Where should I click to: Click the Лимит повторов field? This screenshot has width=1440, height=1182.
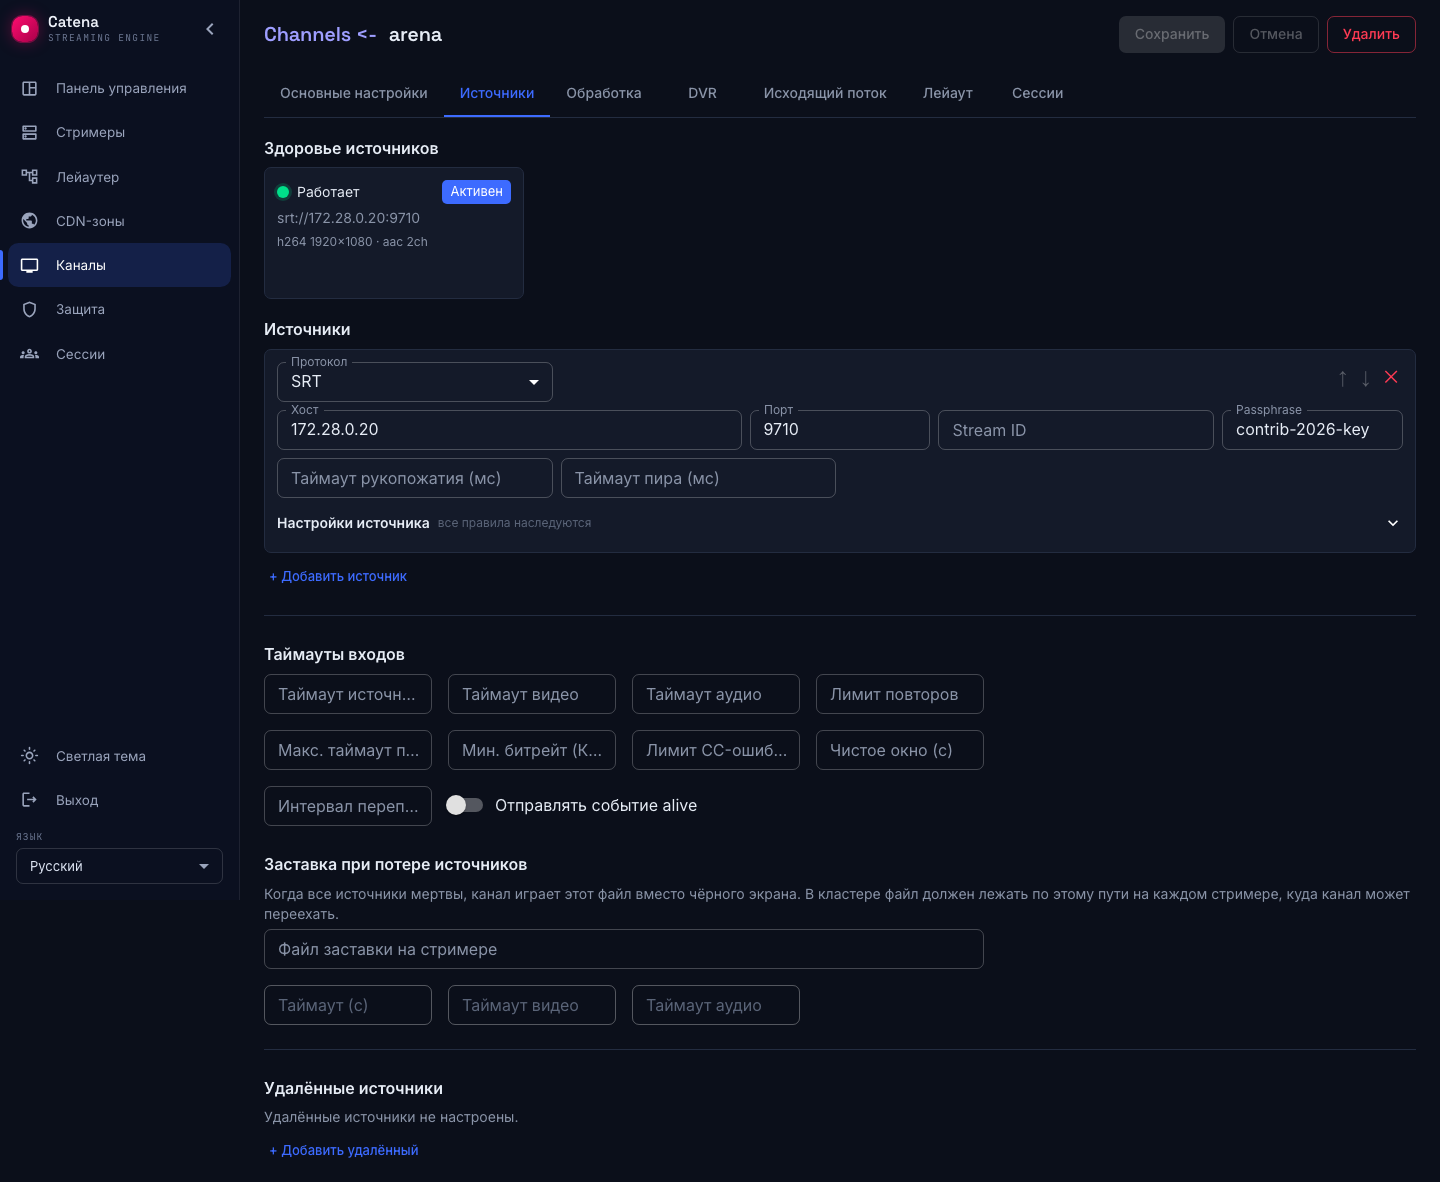tap(900, 694)
